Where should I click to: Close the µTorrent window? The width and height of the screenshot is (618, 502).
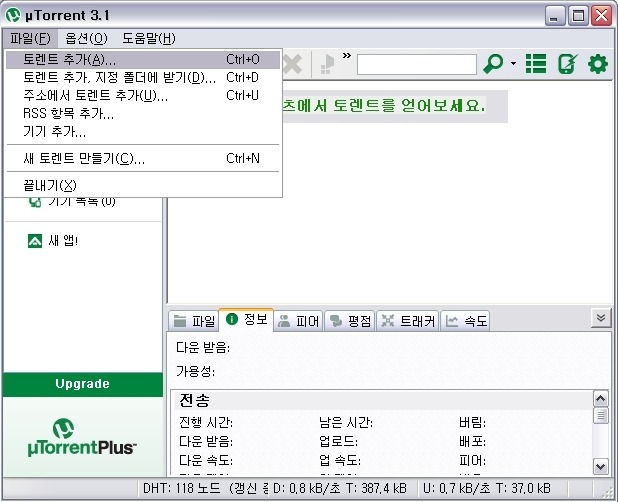(602, 16)
